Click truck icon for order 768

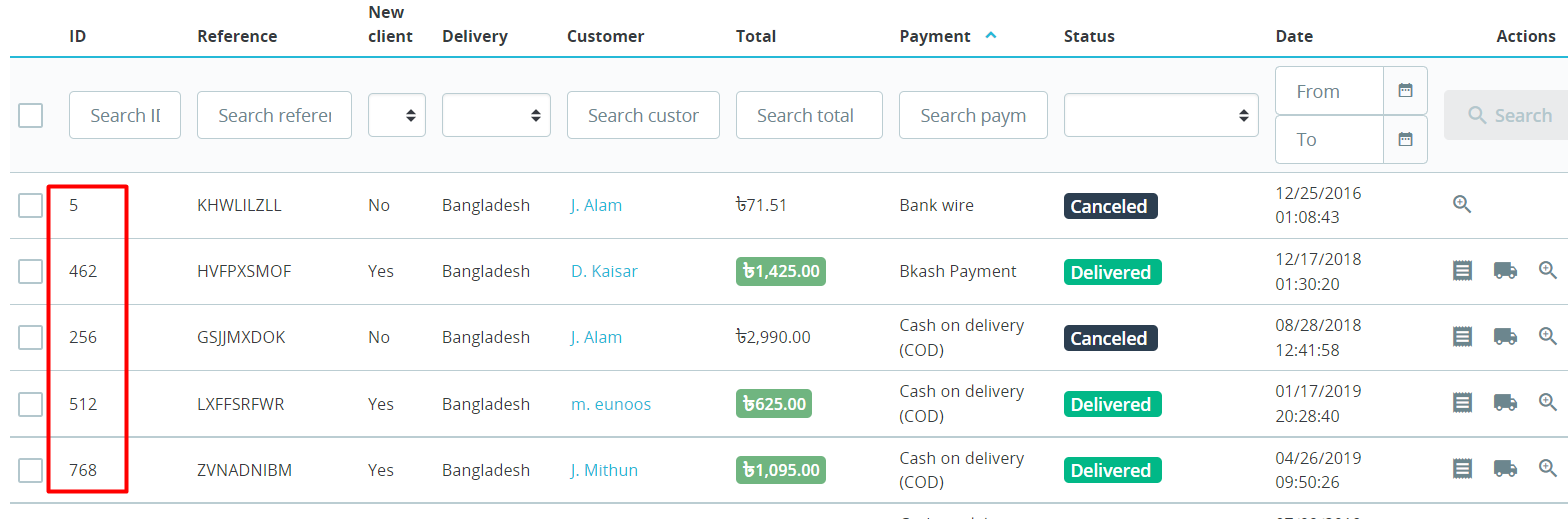click(x=1505, y=468)
